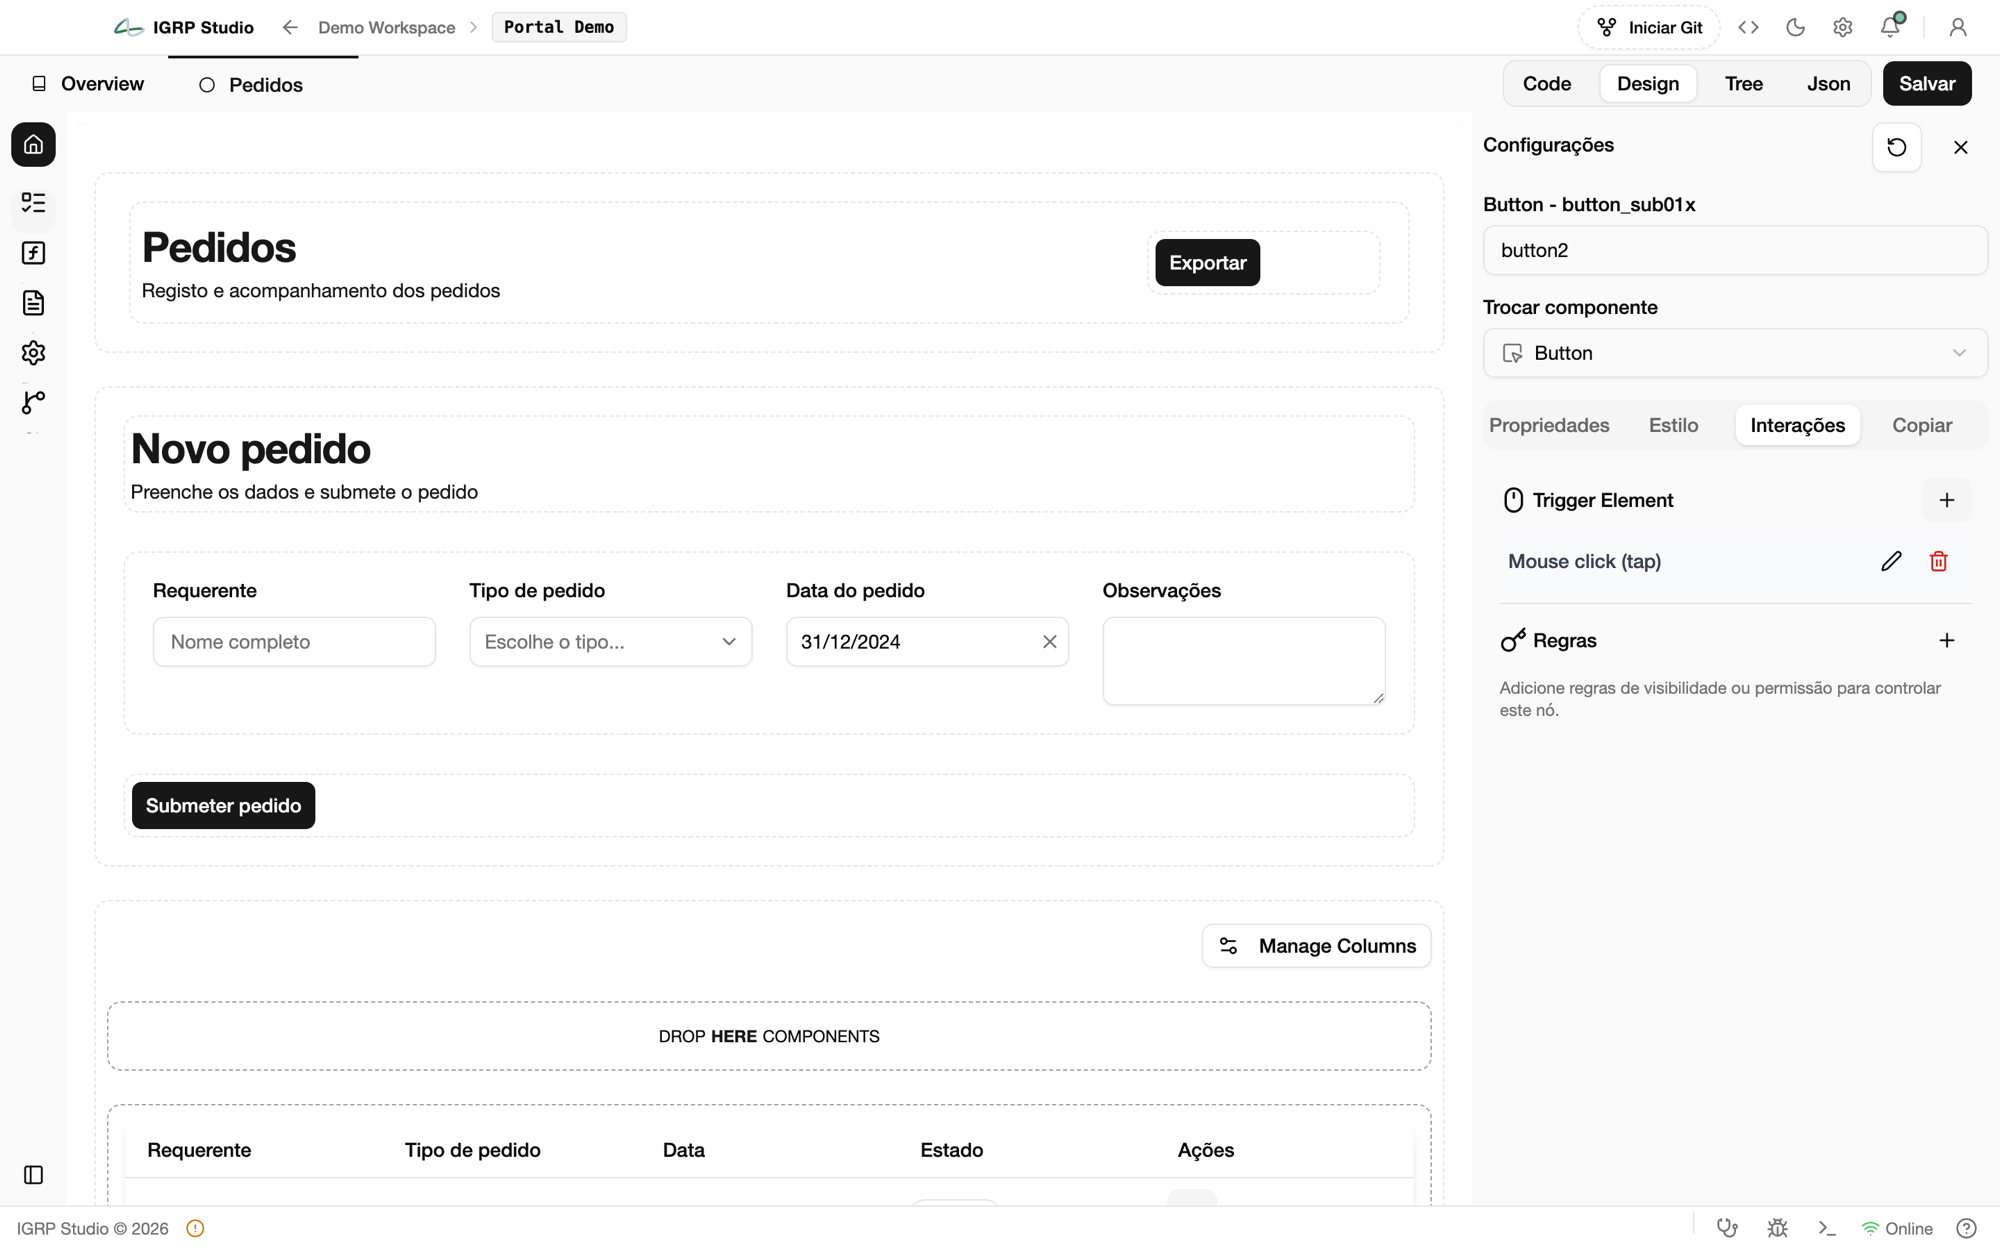Switch to the Tree view tab
2000x1250 pixels.
click(1743, 84)
